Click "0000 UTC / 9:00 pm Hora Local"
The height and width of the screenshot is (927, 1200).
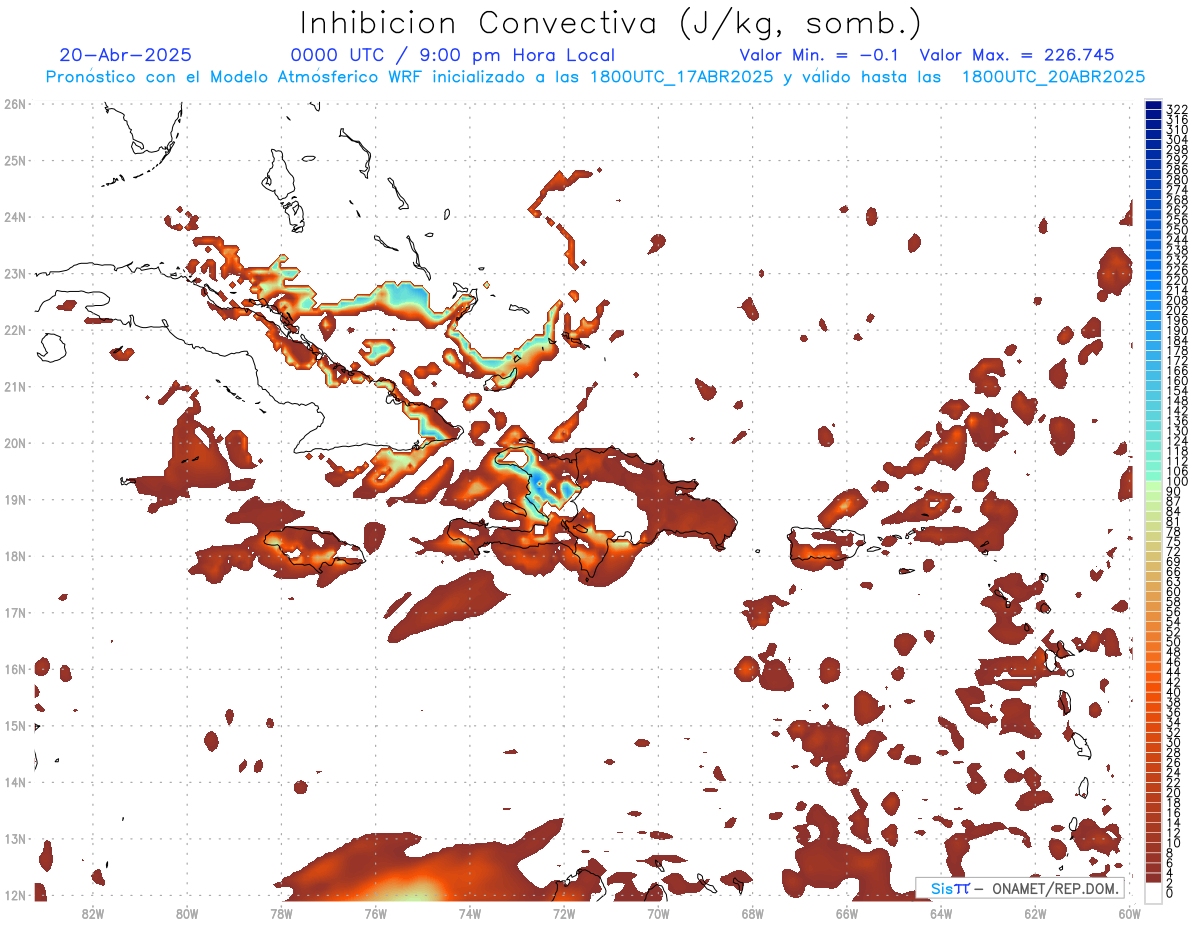[x=453, y=55]
